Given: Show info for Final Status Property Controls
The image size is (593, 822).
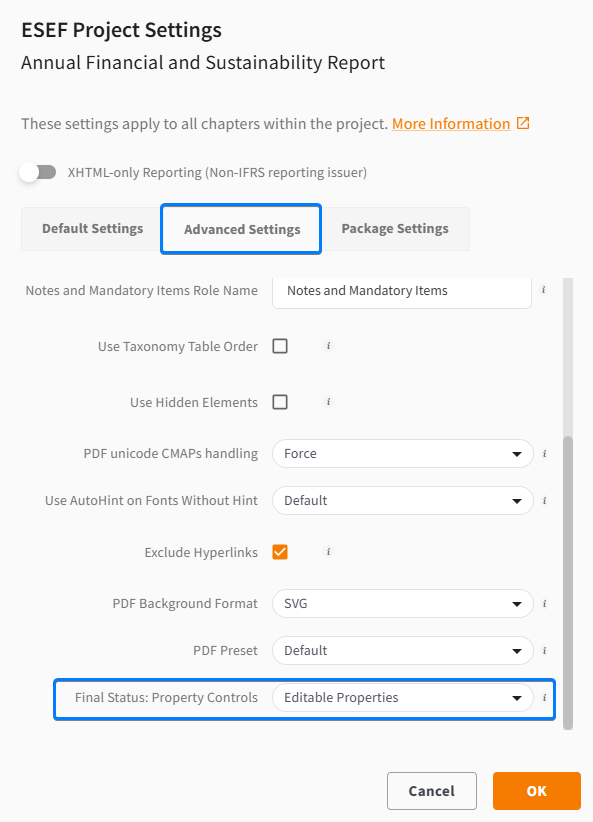Looking at the screenshot, I should (x=544, y=698).
